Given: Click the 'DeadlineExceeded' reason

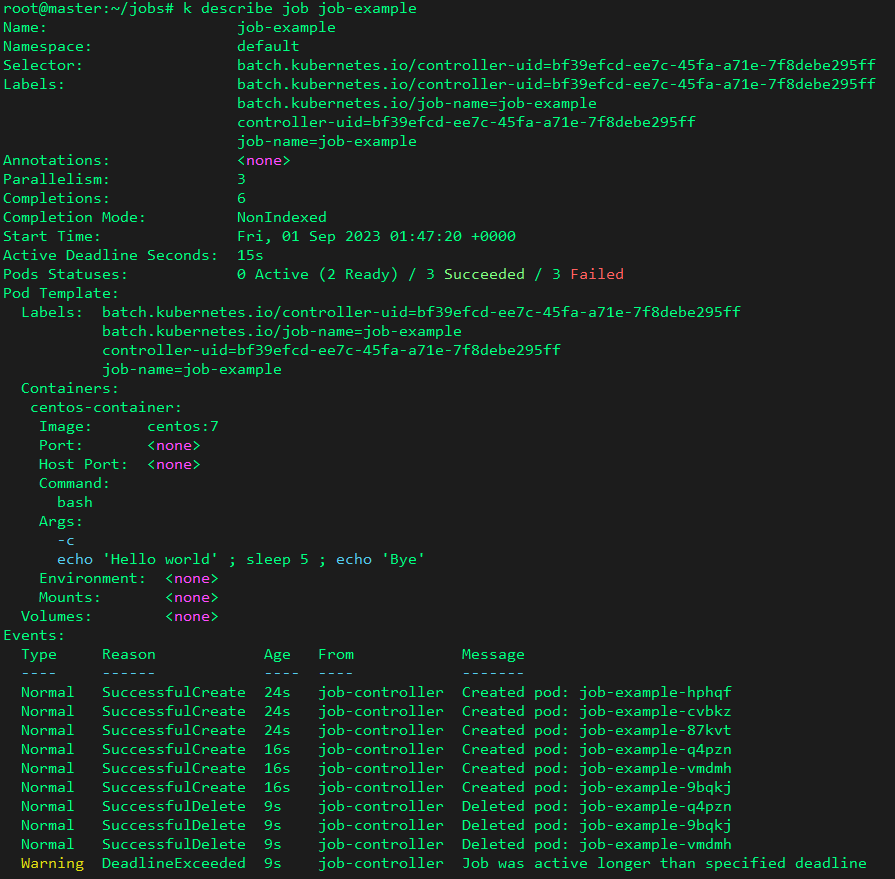Looking at the screenshot, I should point(174,863).
